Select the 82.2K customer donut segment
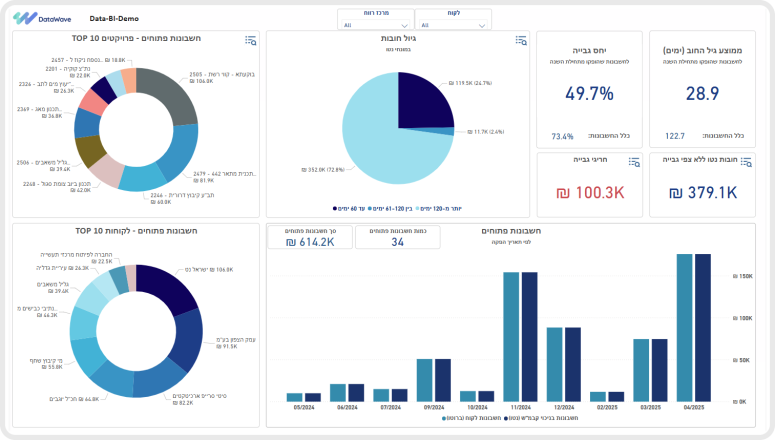This screenshot has height=440, width=775. click(x=161, y=381)
